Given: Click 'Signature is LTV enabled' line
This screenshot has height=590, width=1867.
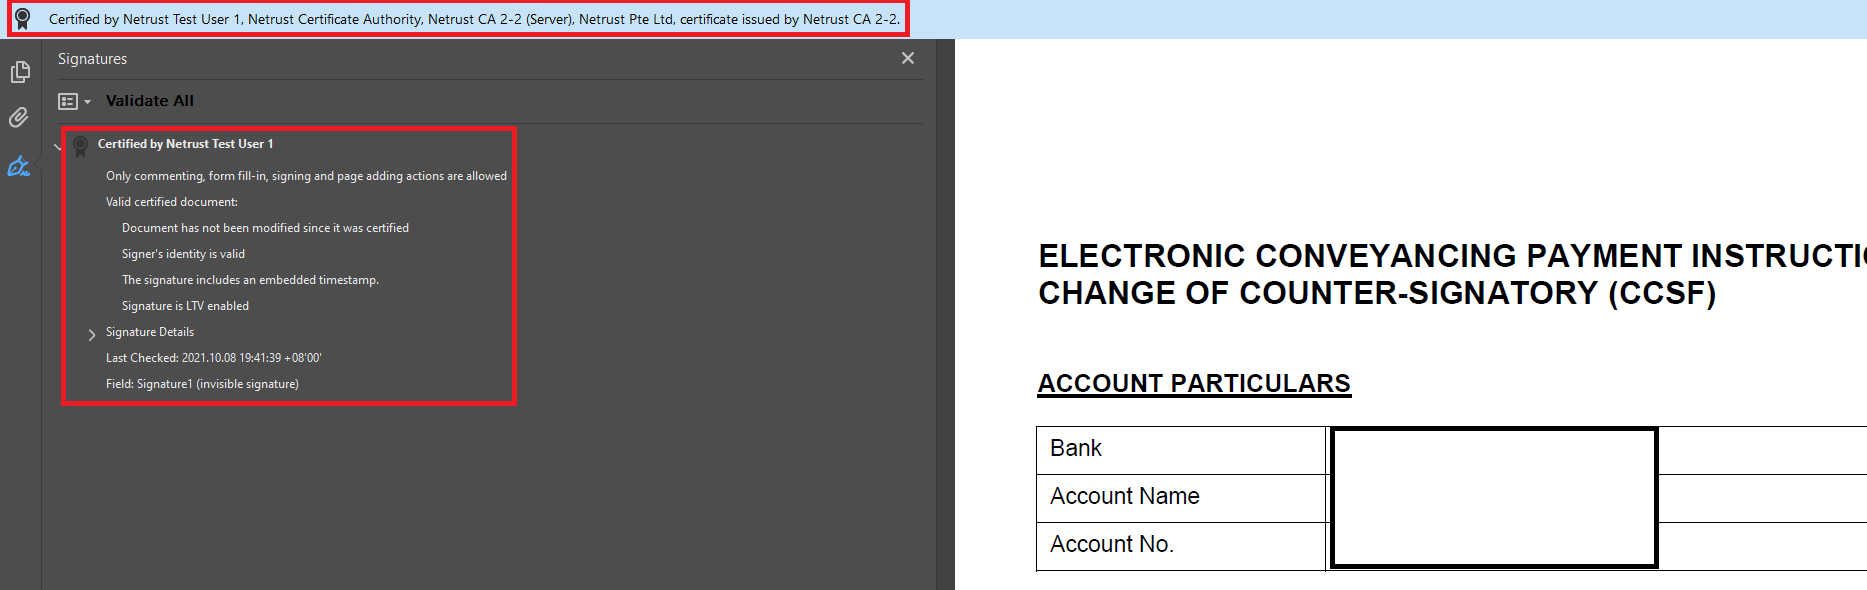Looking at the screenshot, I should (185, 306).
